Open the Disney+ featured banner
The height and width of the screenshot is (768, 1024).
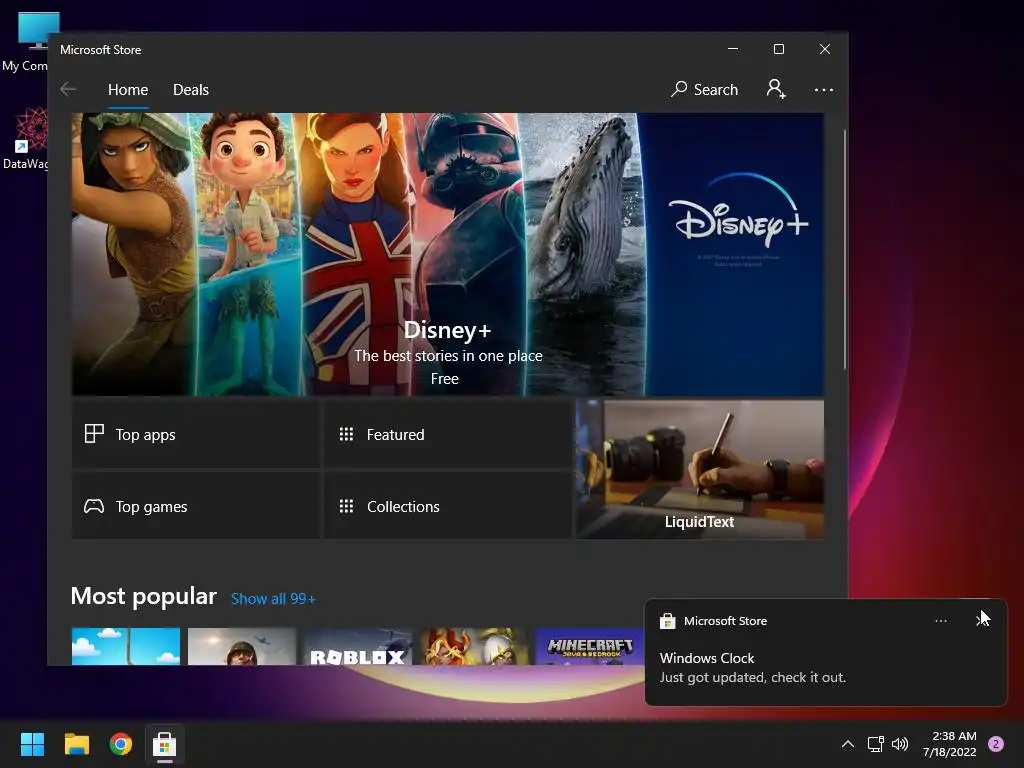coord(447,255)
